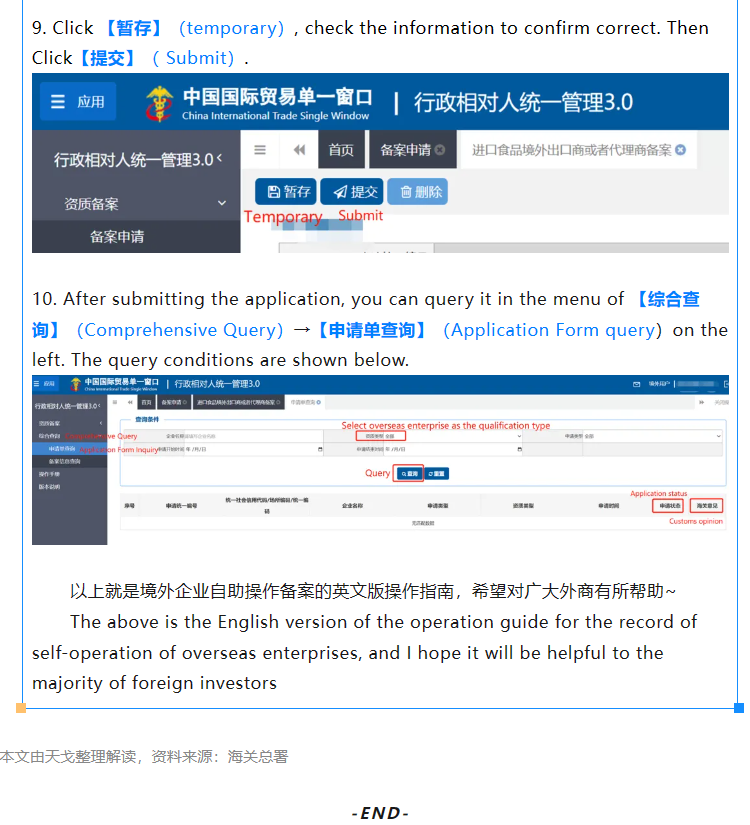Collapse the 行政相对人统一管理3.0 sidebar header
The height and width of the screenshot is (825, 750).
219,159
